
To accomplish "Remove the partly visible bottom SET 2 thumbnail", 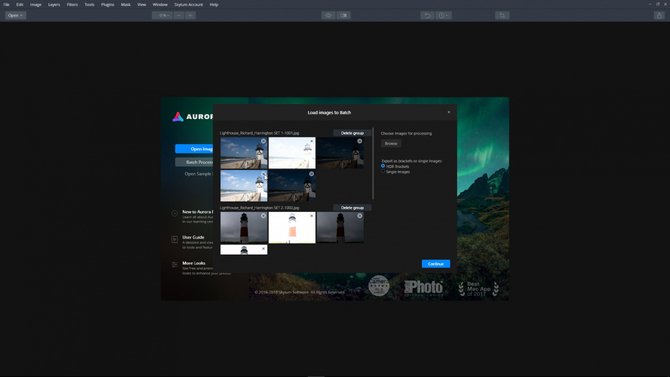I will pos(263,248).
